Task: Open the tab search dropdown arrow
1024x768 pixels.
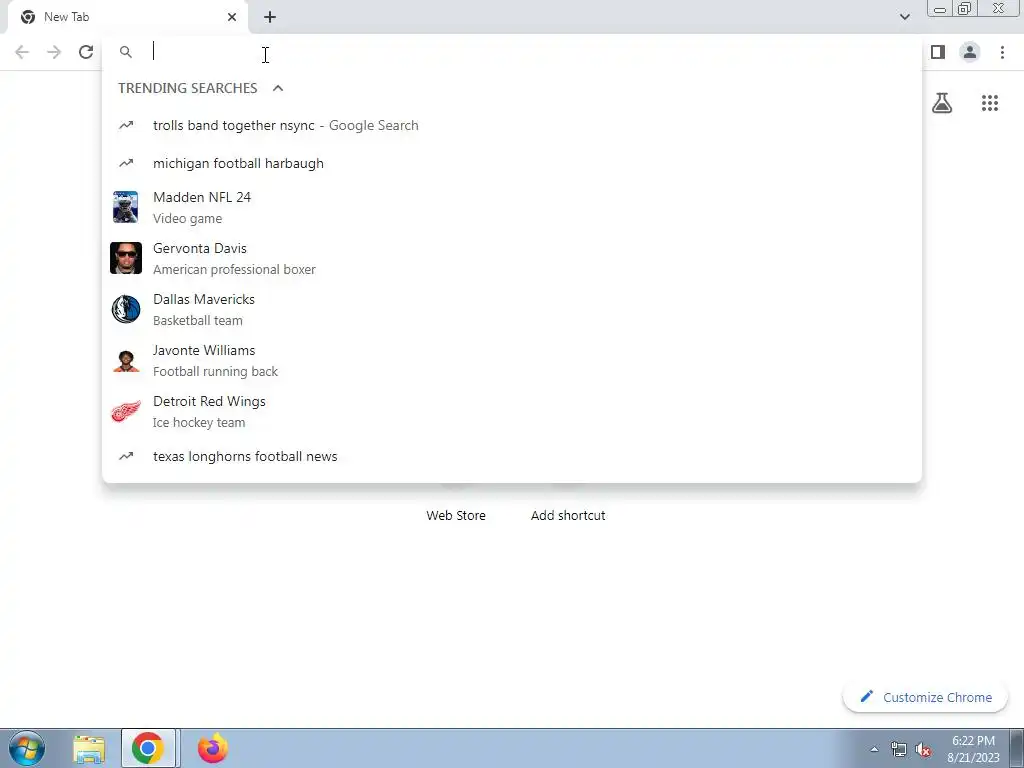Action: coord(904,17)
